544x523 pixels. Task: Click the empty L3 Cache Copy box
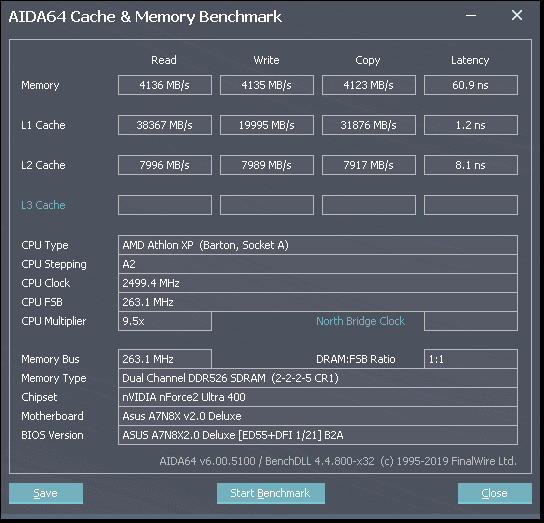point(369,205)
